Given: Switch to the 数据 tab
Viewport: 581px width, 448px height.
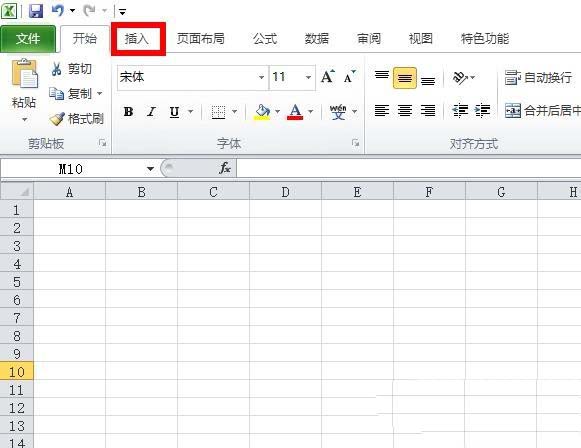Looking at the screenshot, I should click(317, 39).
